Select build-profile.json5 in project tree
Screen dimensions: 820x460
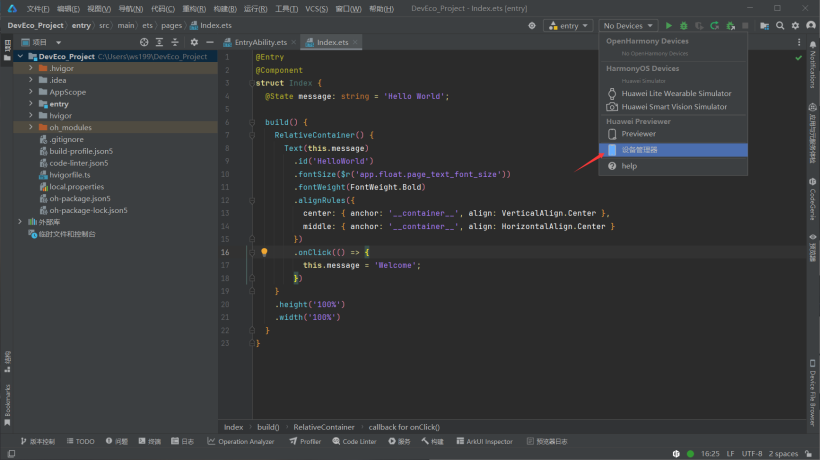(81, 151)
